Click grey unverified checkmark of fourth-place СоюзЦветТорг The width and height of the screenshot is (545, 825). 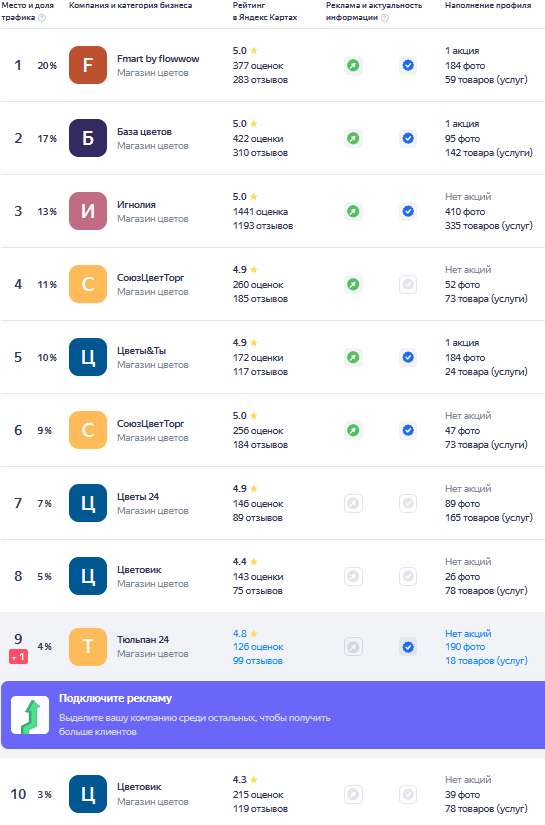click(408, 285)
